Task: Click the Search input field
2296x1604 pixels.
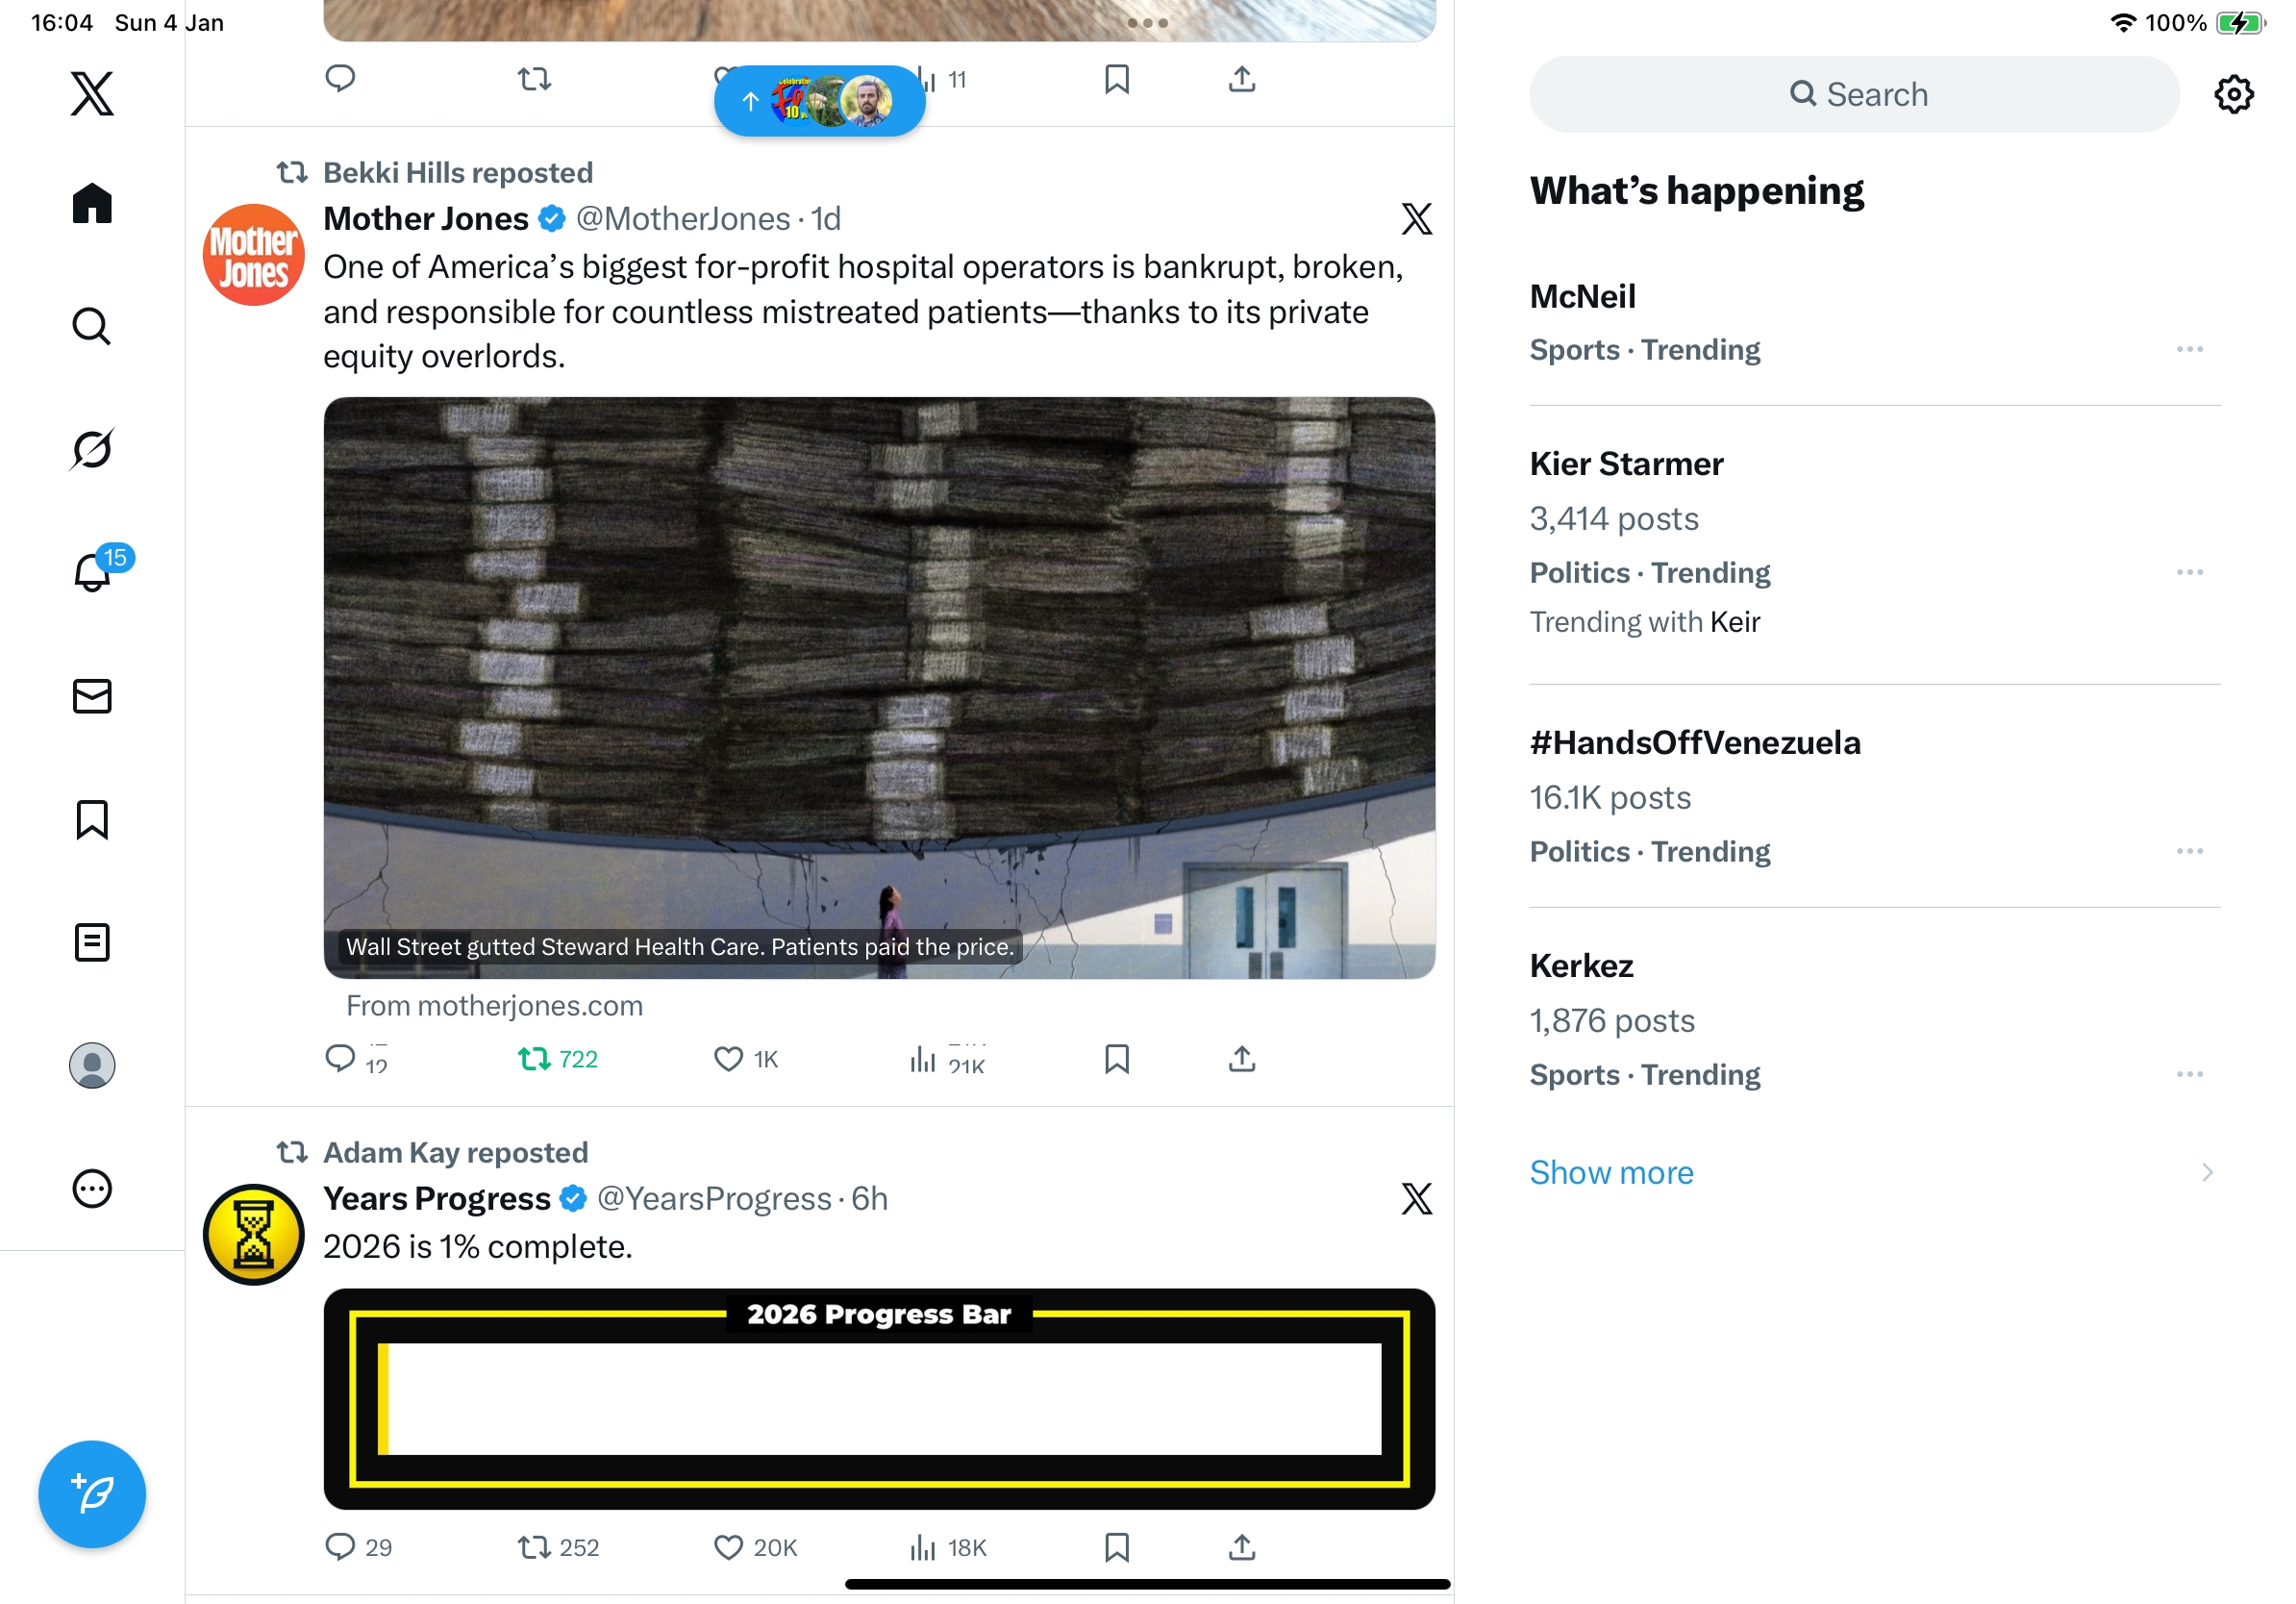Action: [1855, 95]
